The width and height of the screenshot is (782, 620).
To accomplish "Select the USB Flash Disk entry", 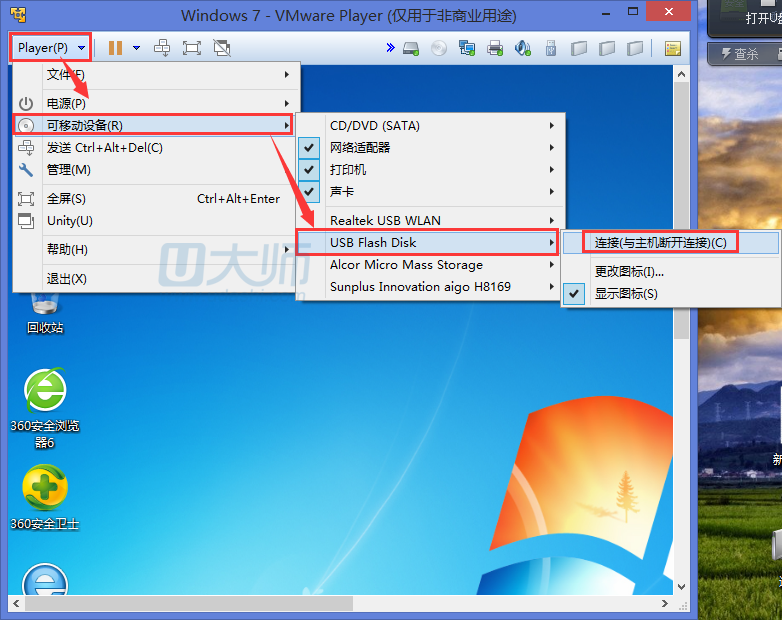I will (x=427, y=242).
